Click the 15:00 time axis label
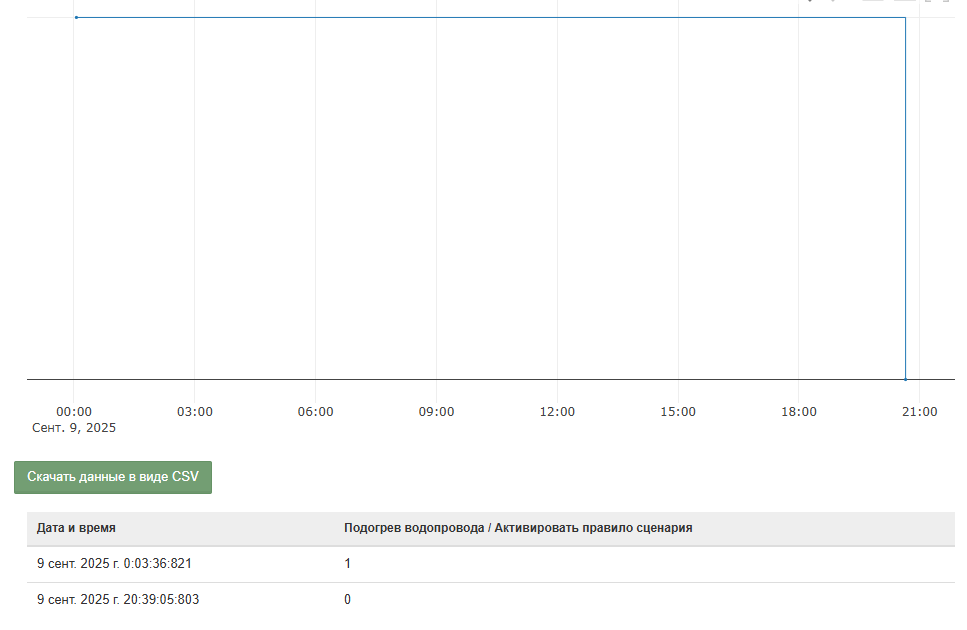 [x=678, y=412]
